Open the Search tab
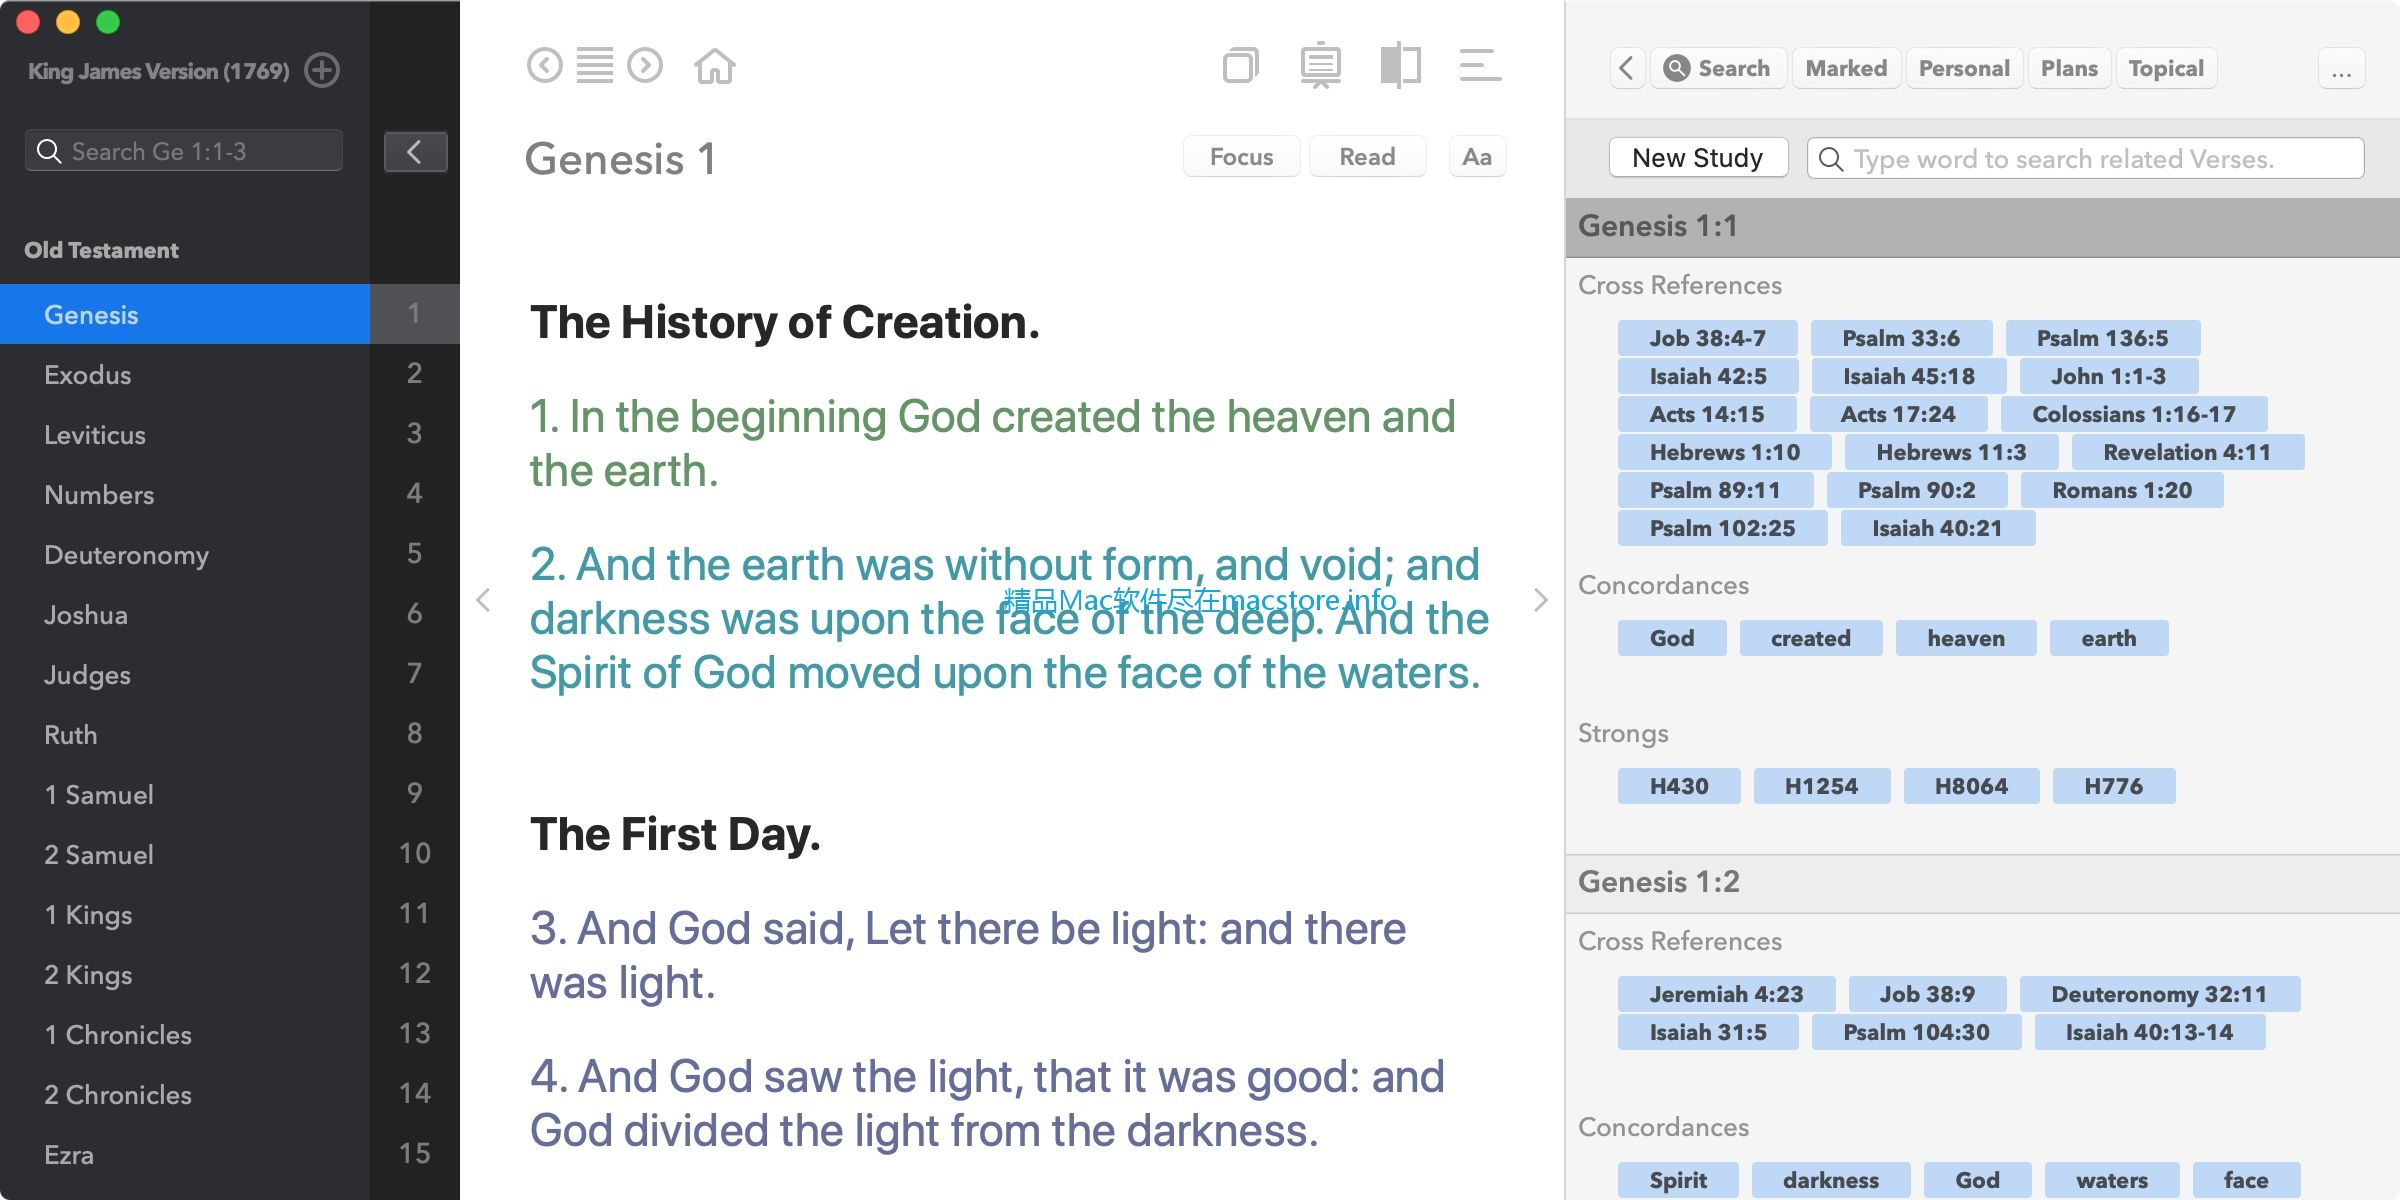Image resolution: width=2400 pixels, height=1200 pixels. coord(1718,68)
